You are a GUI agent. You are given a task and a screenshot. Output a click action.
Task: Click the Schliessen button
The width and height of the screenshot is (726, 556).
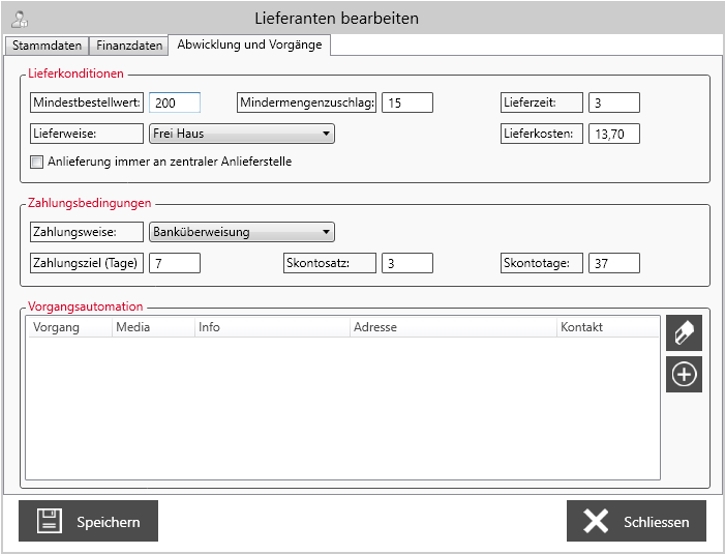(636, 521)
